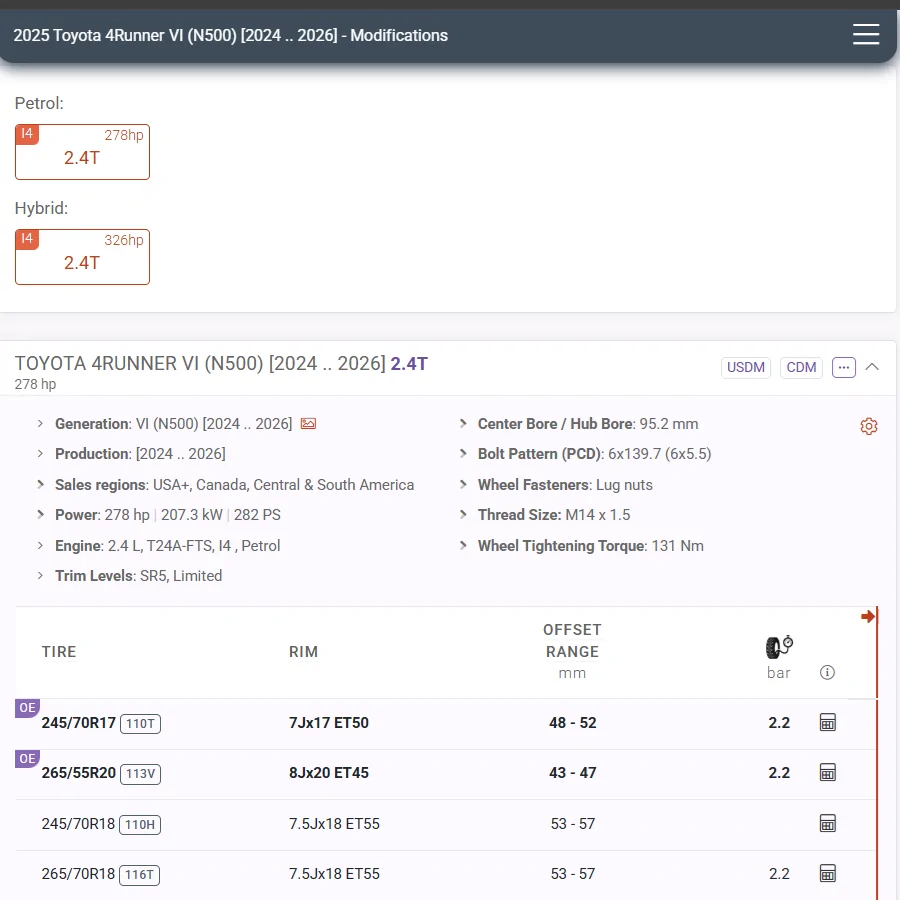The image size is (900, 900).
Task: Click the red arrow scroll-right icon
Action: 867,617
